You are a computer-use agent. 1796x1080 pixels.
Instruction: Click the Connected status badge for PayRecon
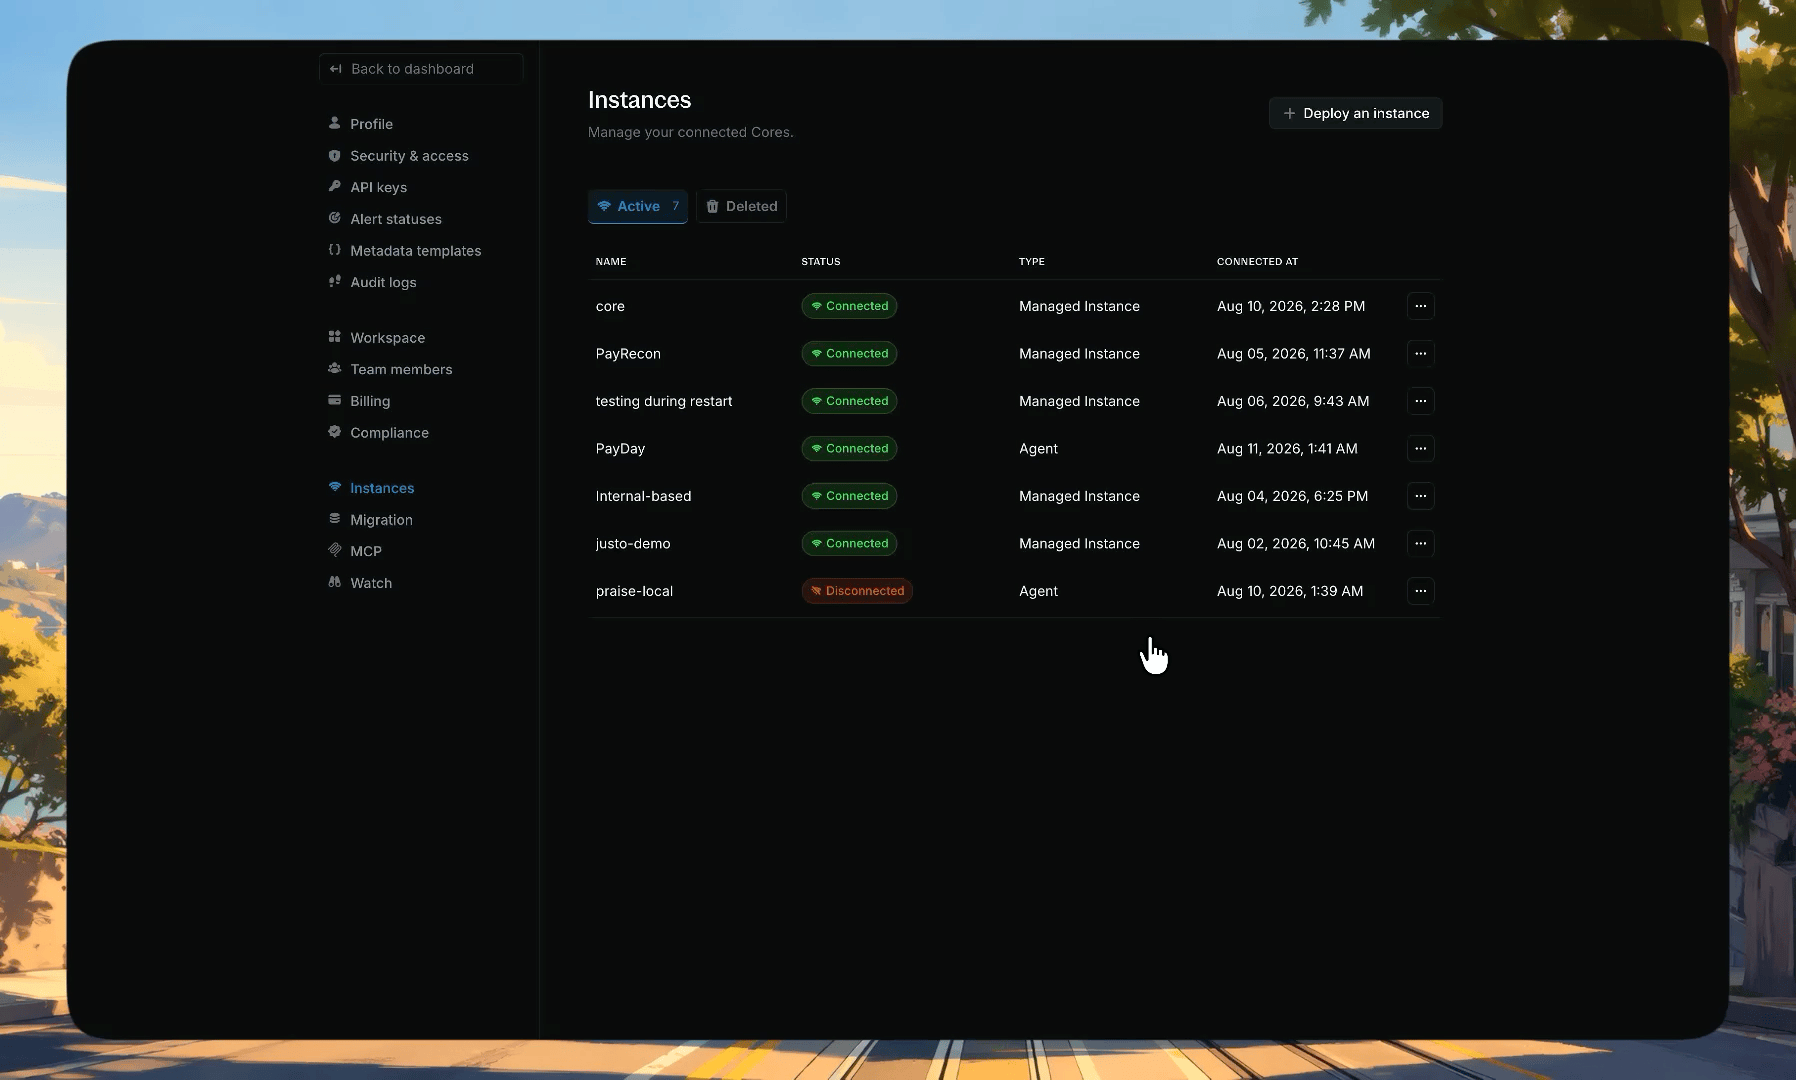pyautogui.click(x=849, y=353)
